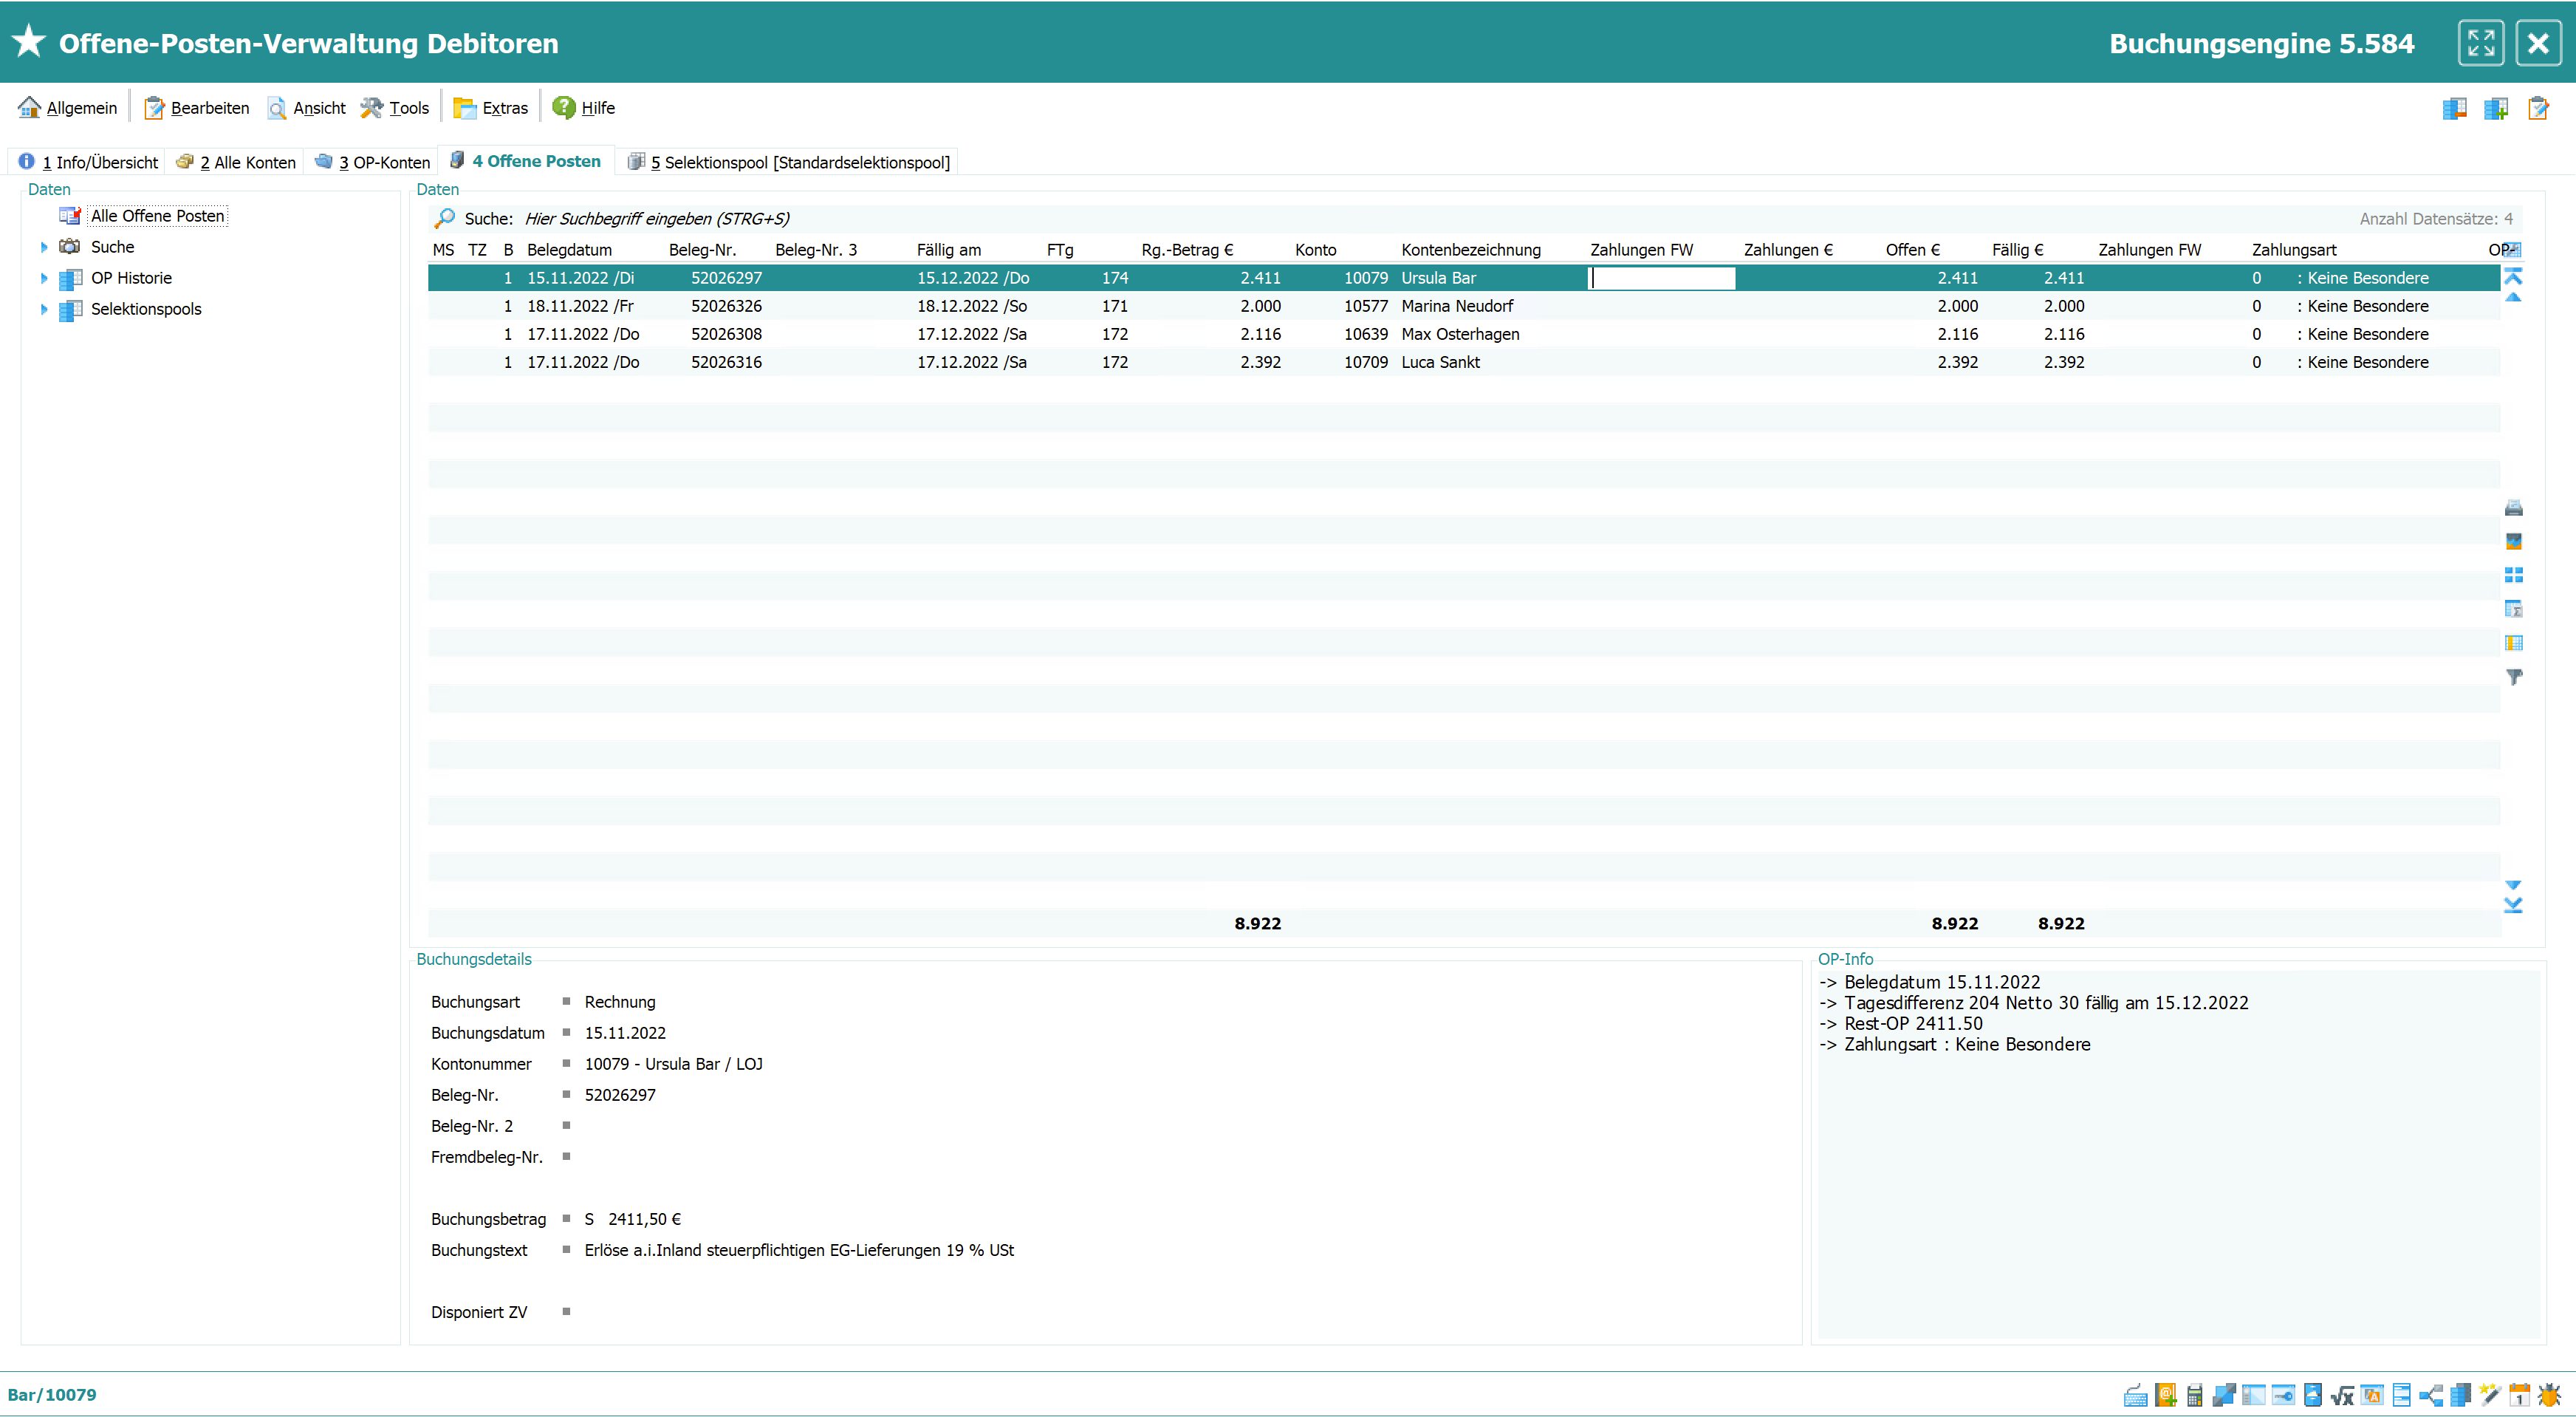Viewport: 2576px width, 1417px height.
Task: Click the printer icon beside the table
Action: click(x=2513, y=508)
